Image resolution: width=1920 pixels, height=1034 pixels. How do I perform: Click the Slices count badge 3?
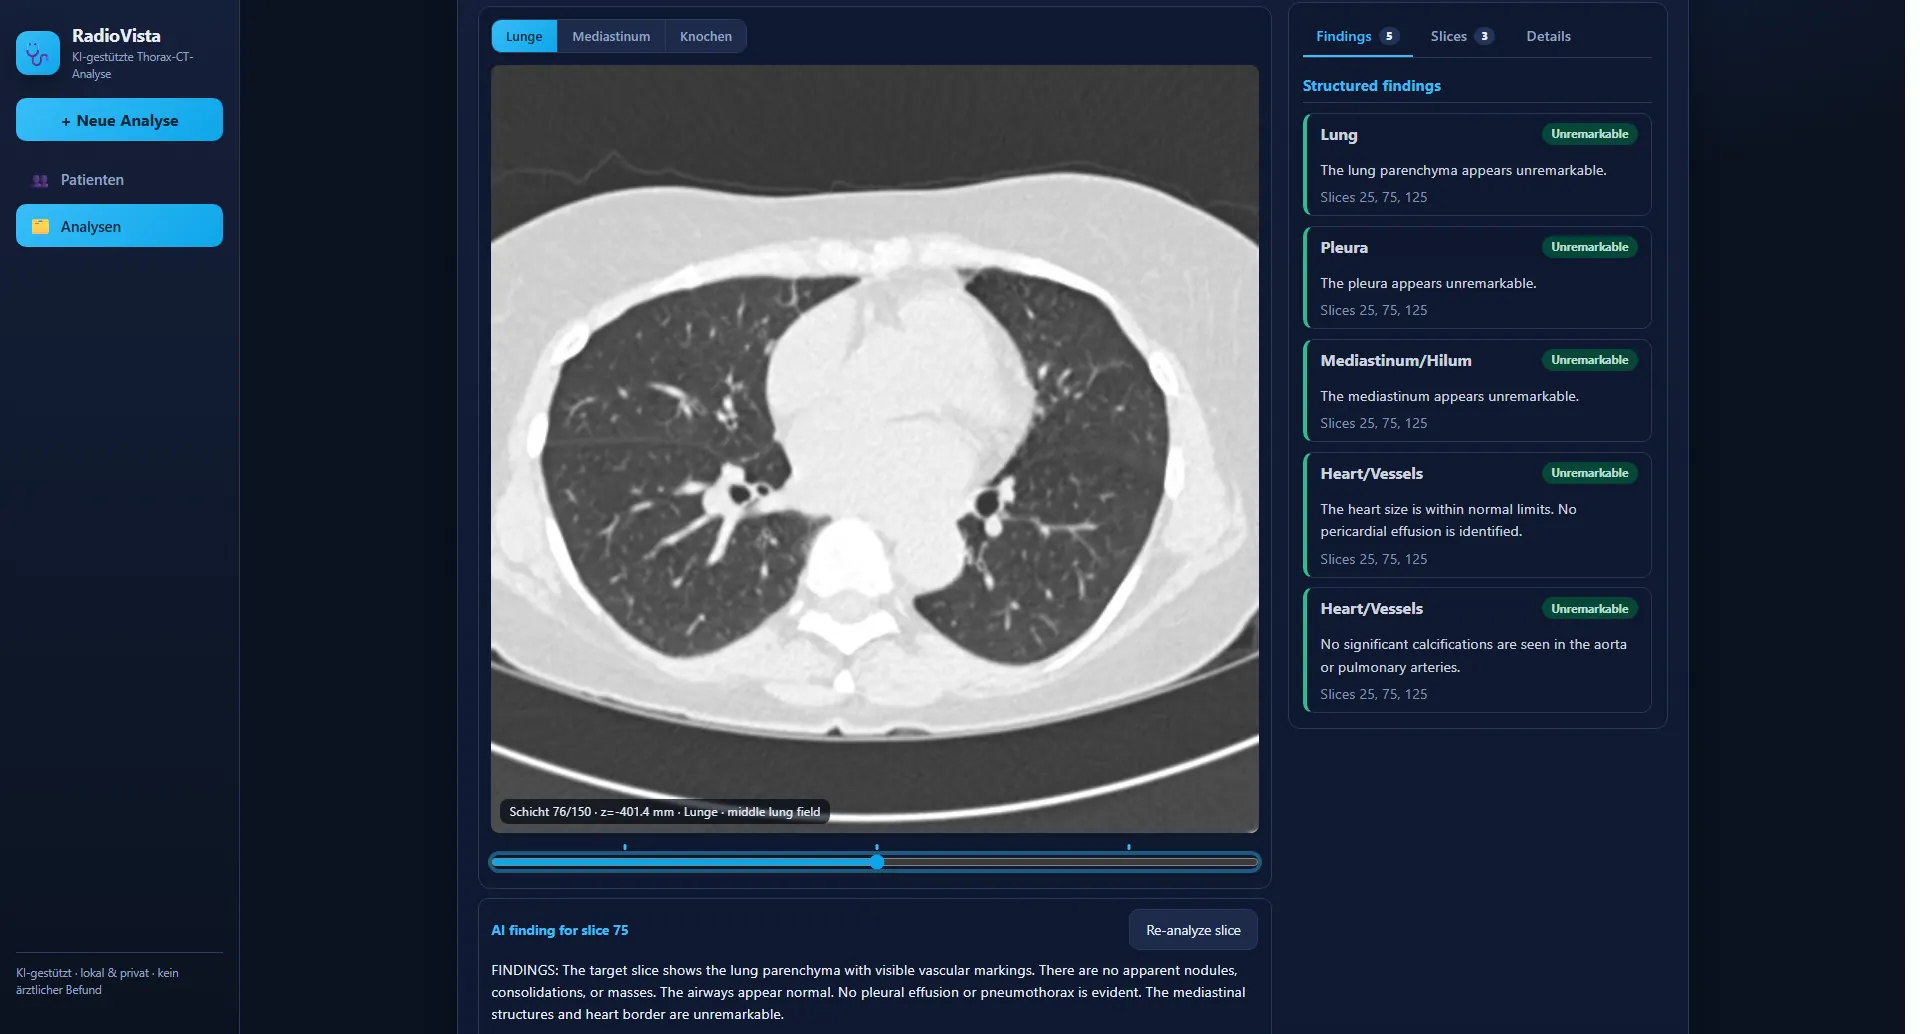(x=1484, y=36)
